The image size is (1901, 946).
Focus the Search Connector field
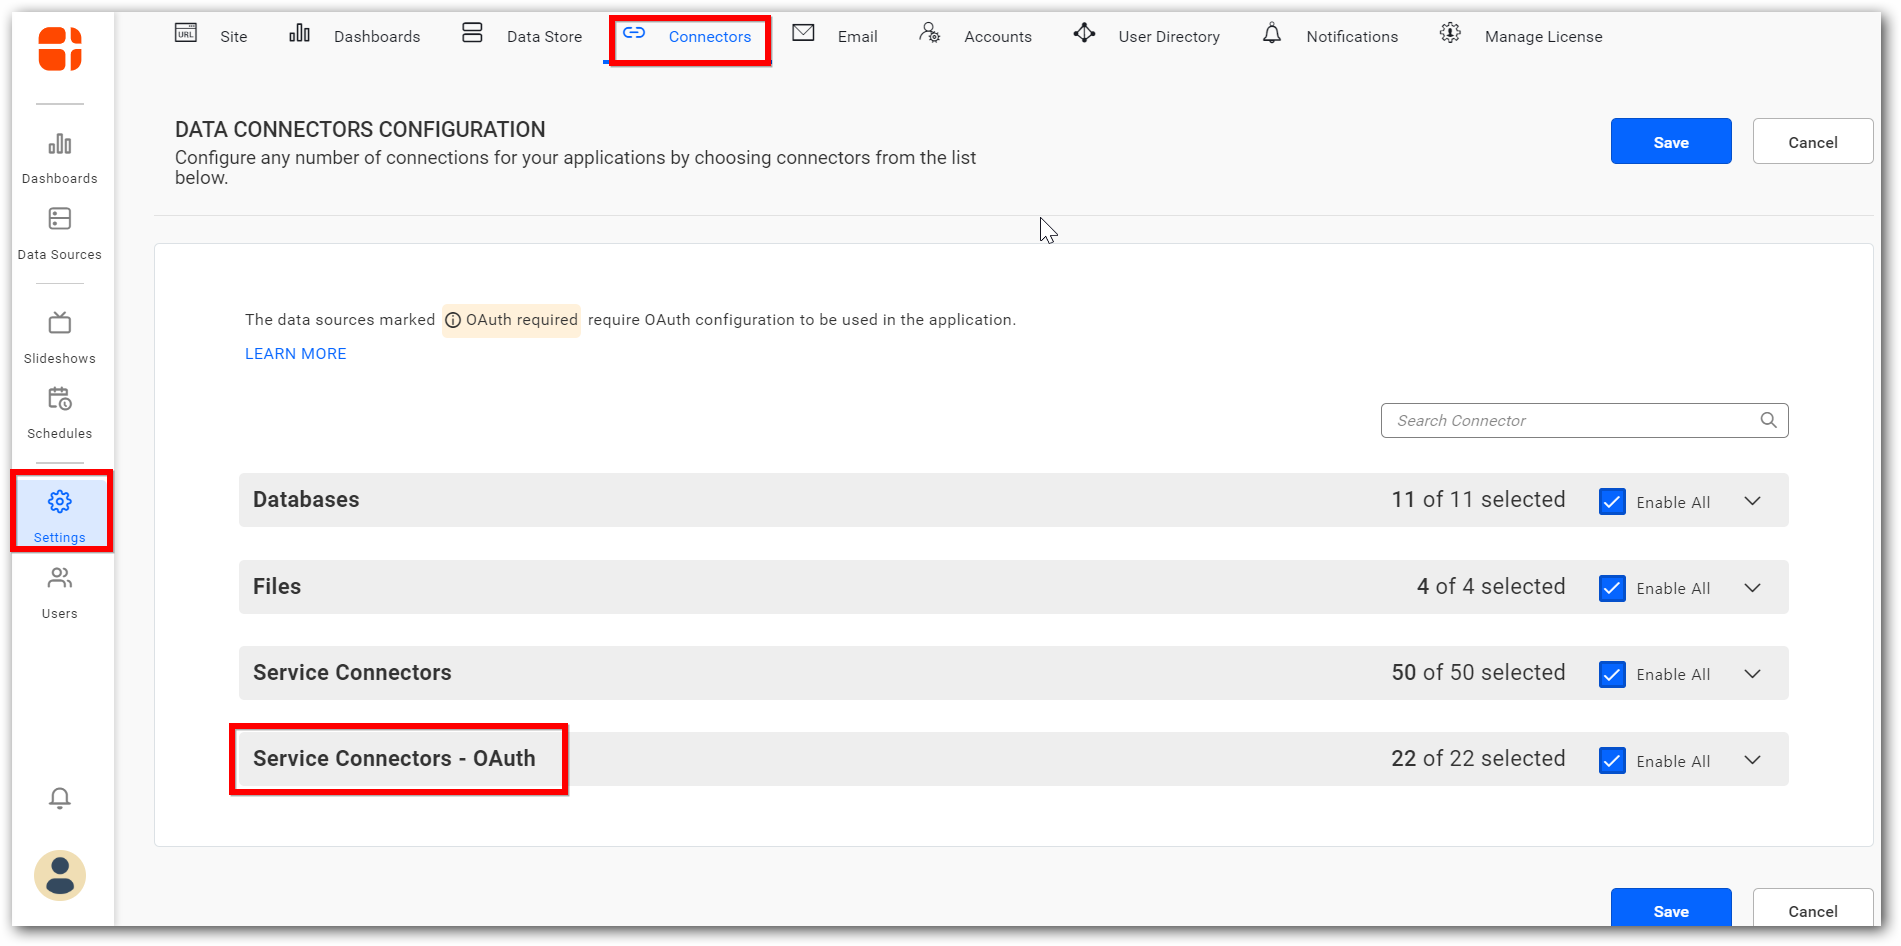[x=1584, y=420]
